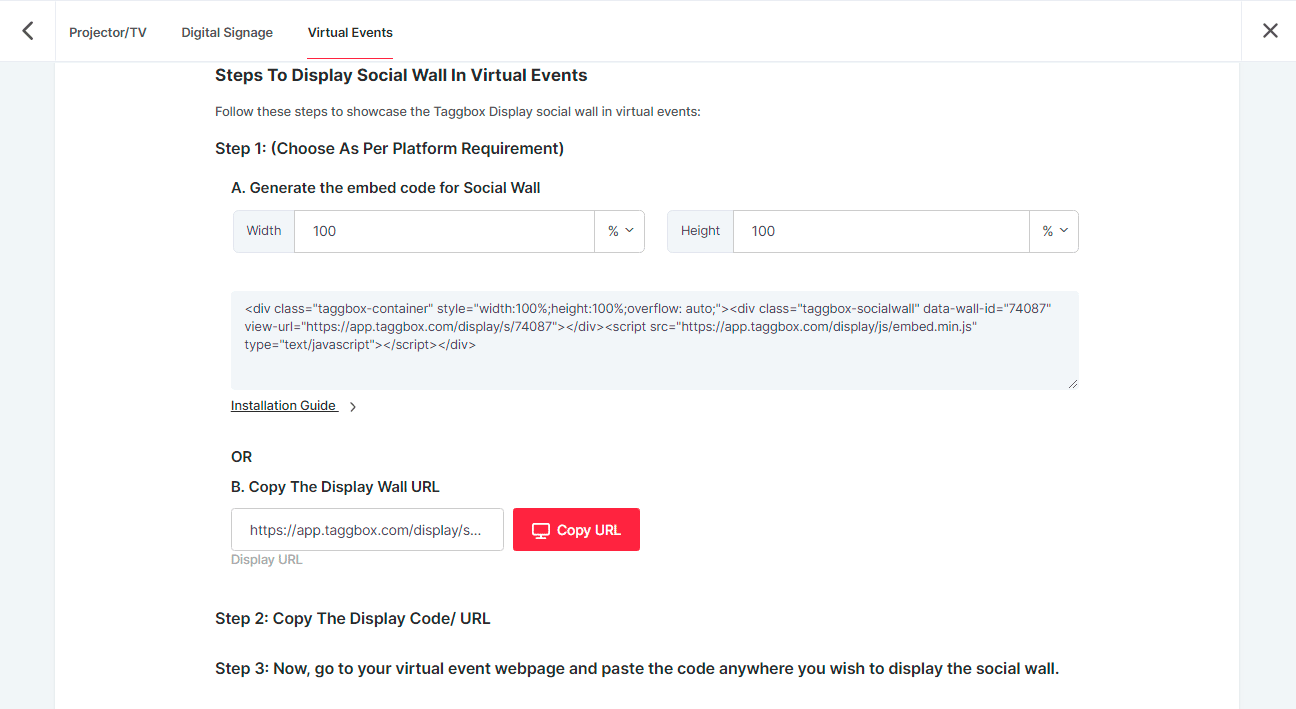The height and width of the screenshot is (709, 1296).
Task: Click the Width value input field
Action: pyautogui.click(x=444, y=231)
